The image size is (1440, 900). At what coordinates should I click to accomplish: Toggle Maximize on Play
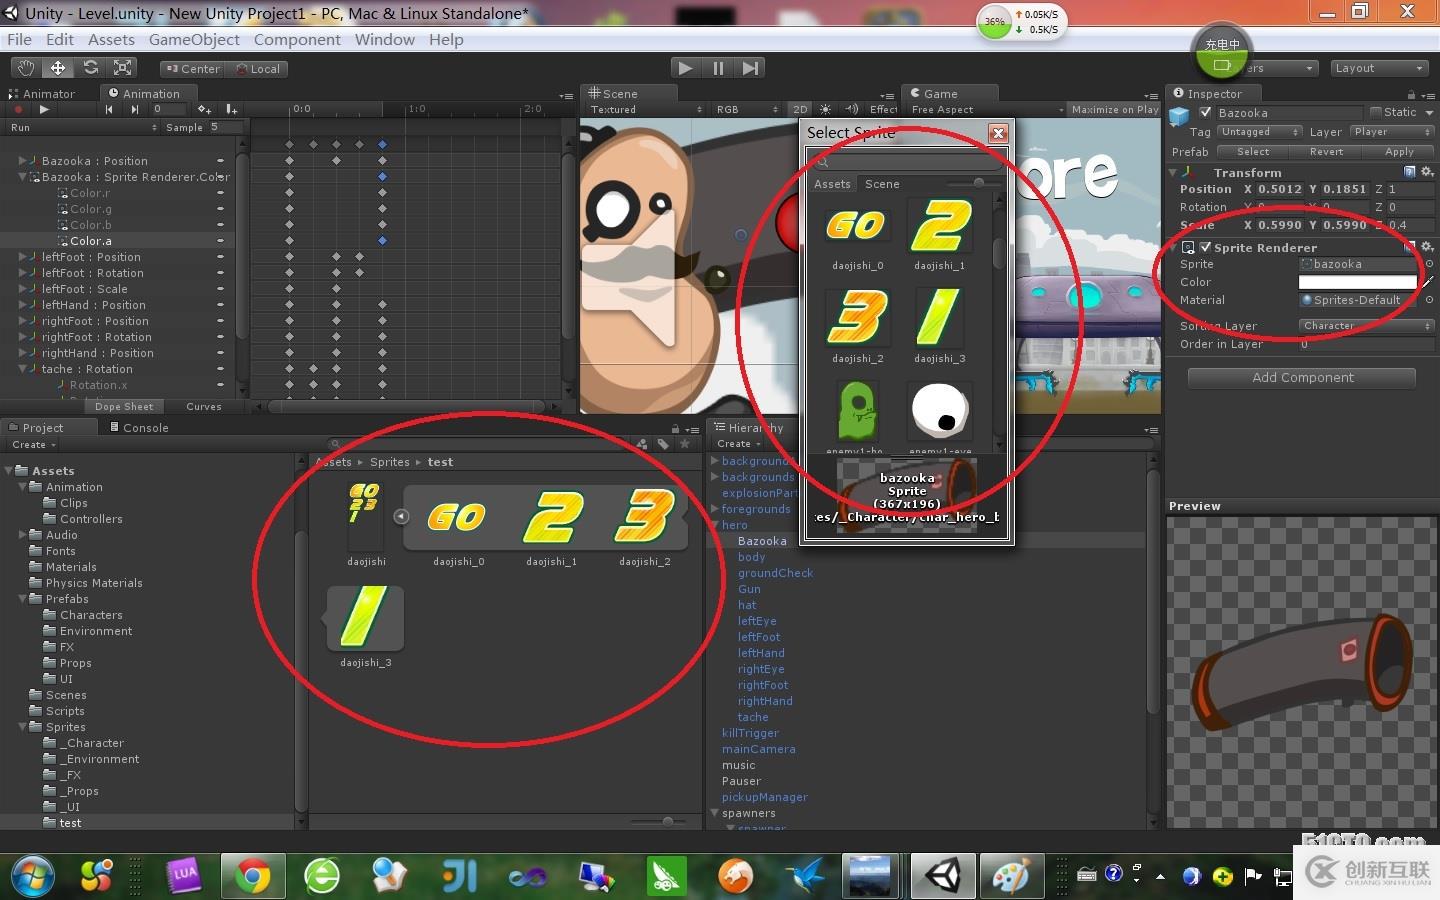pyautogui.click(x=1114, y=110)
